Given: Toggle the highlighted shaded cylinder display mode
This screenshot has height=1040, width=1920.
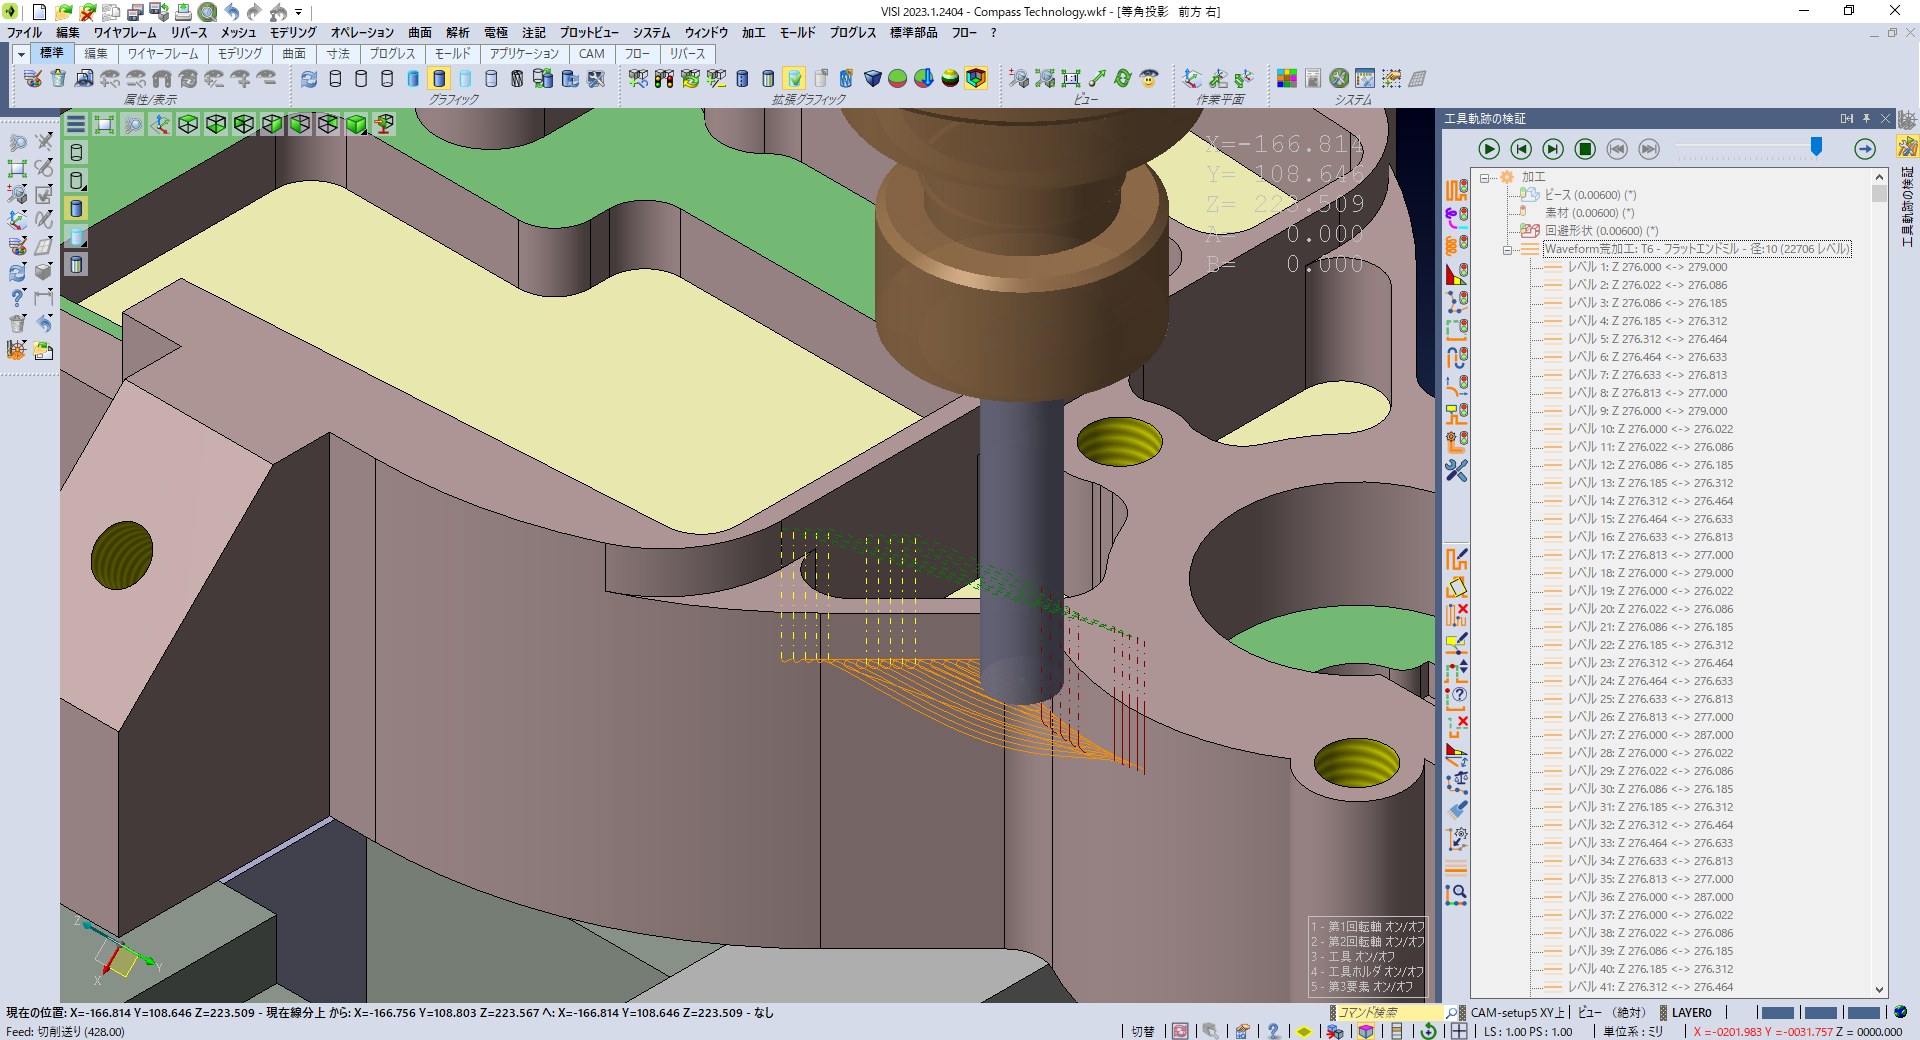Looking at the screenshot, I should tap(439, 78).
